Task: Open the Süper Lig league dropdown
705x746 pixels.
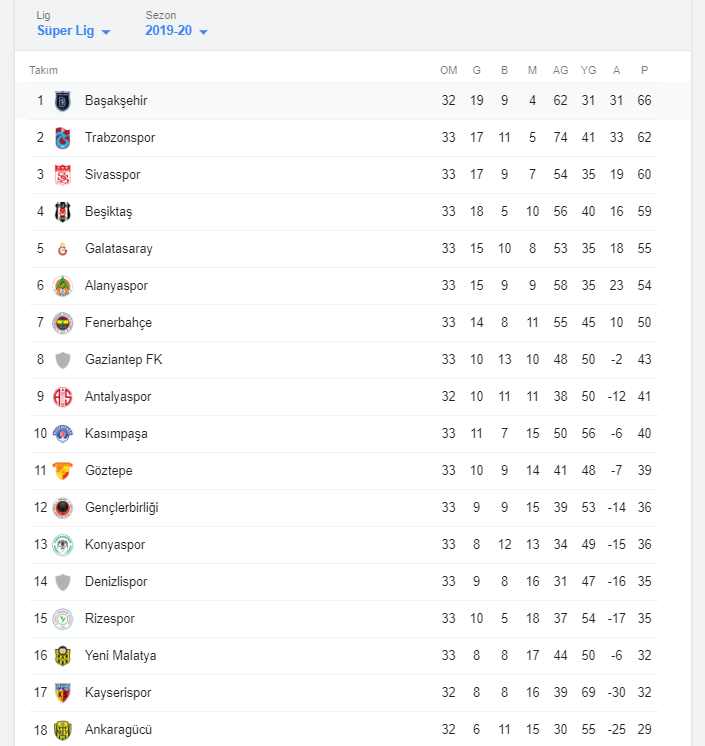Action: tap(74, 31)
